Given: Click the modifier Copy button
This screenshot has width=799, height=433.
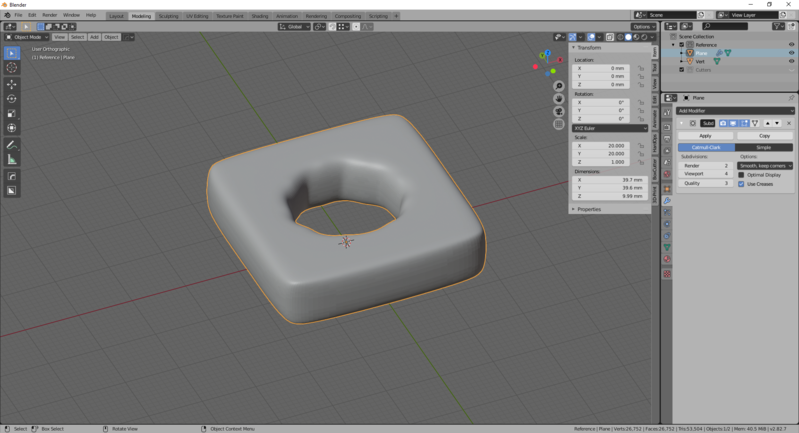Looking at the screenshot, I should click(764, 135).
